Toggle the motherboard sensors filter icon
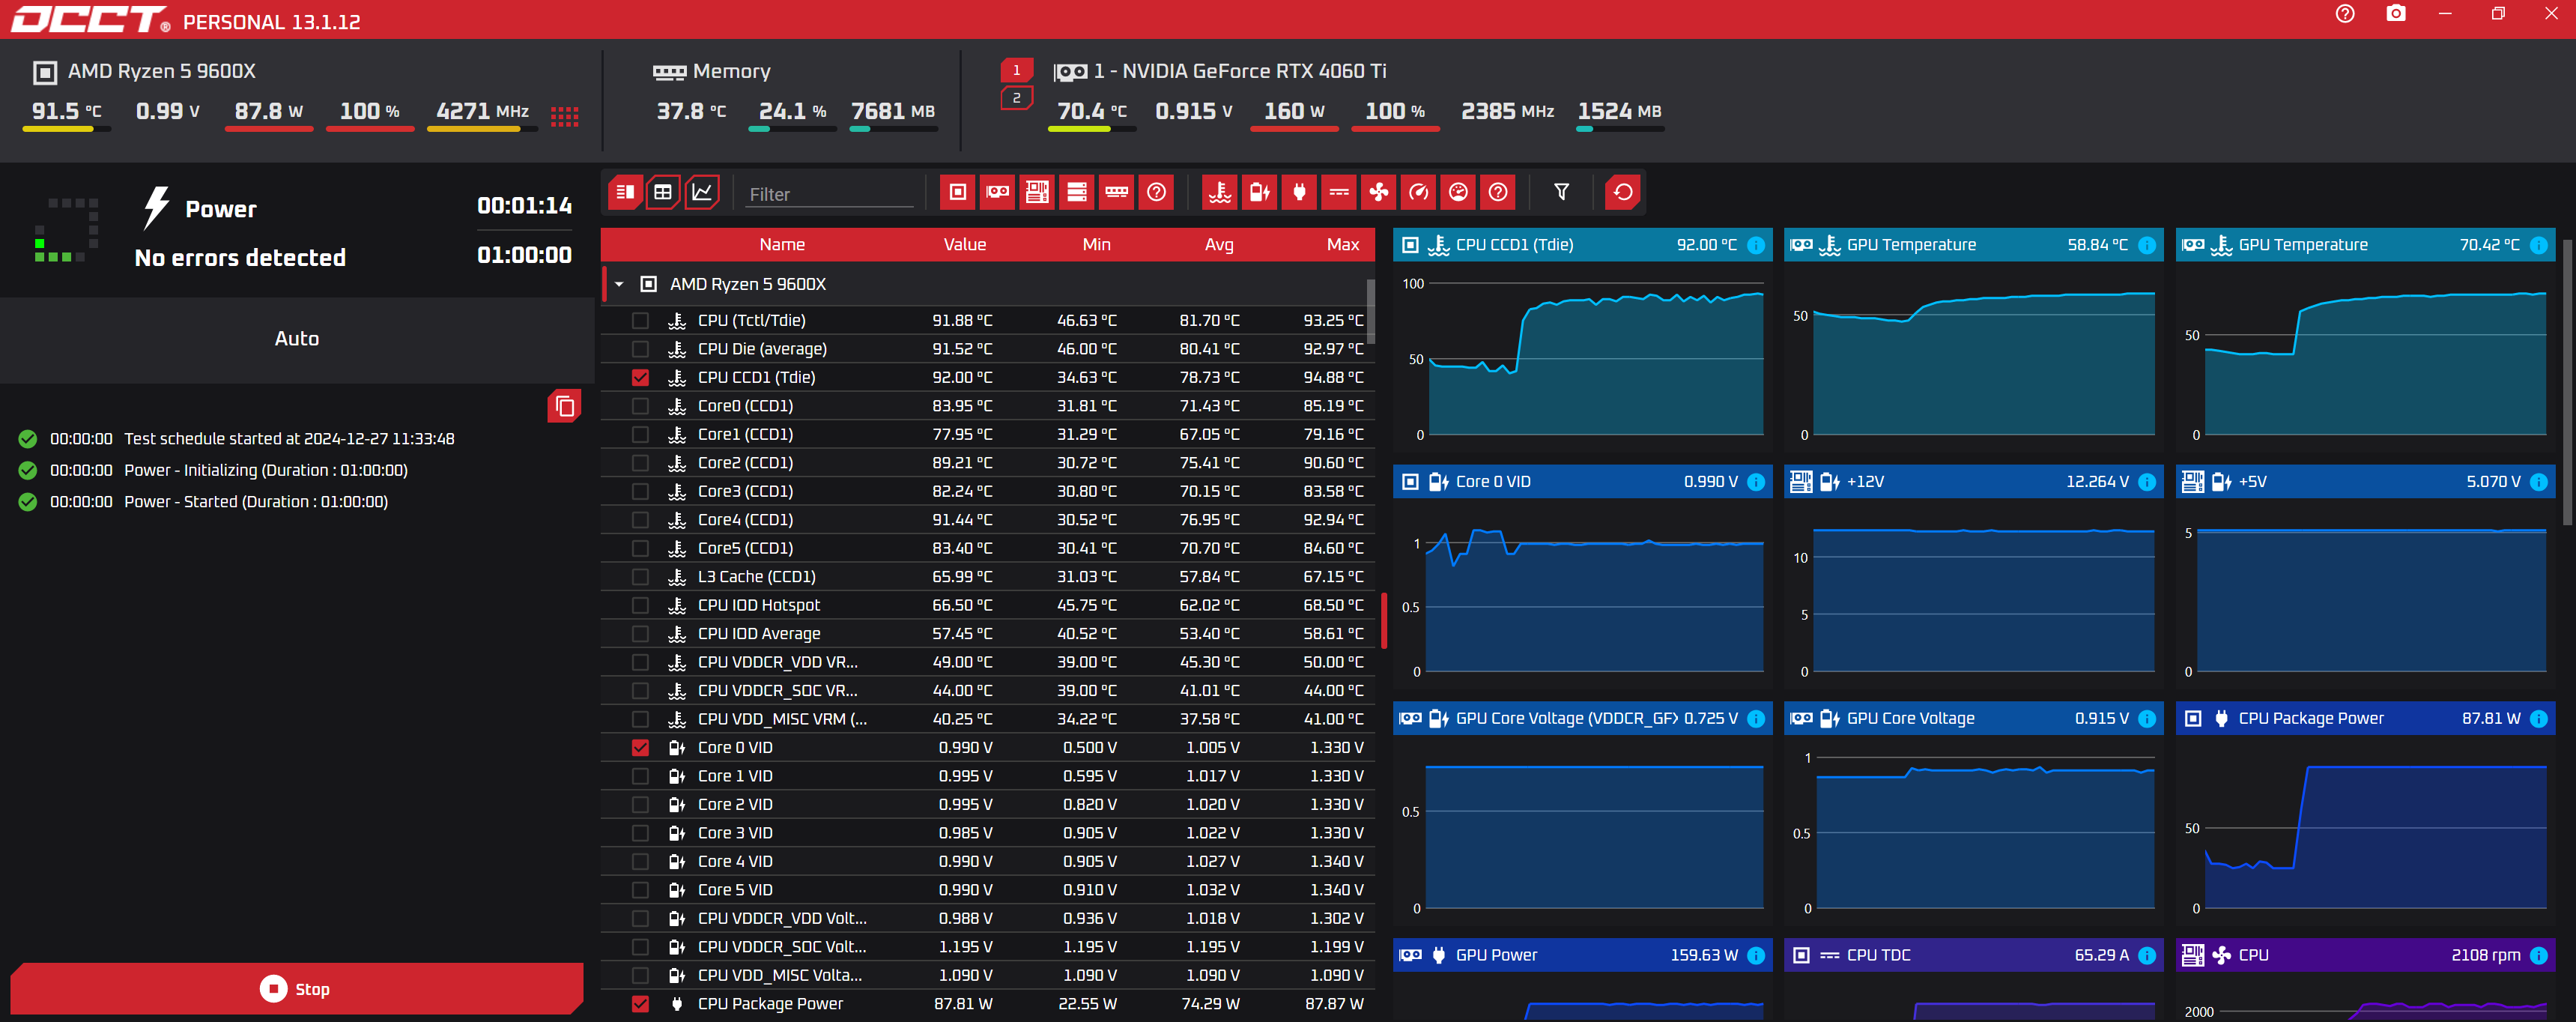This screenshot has width=2576, height=1022. point(1037,192)
